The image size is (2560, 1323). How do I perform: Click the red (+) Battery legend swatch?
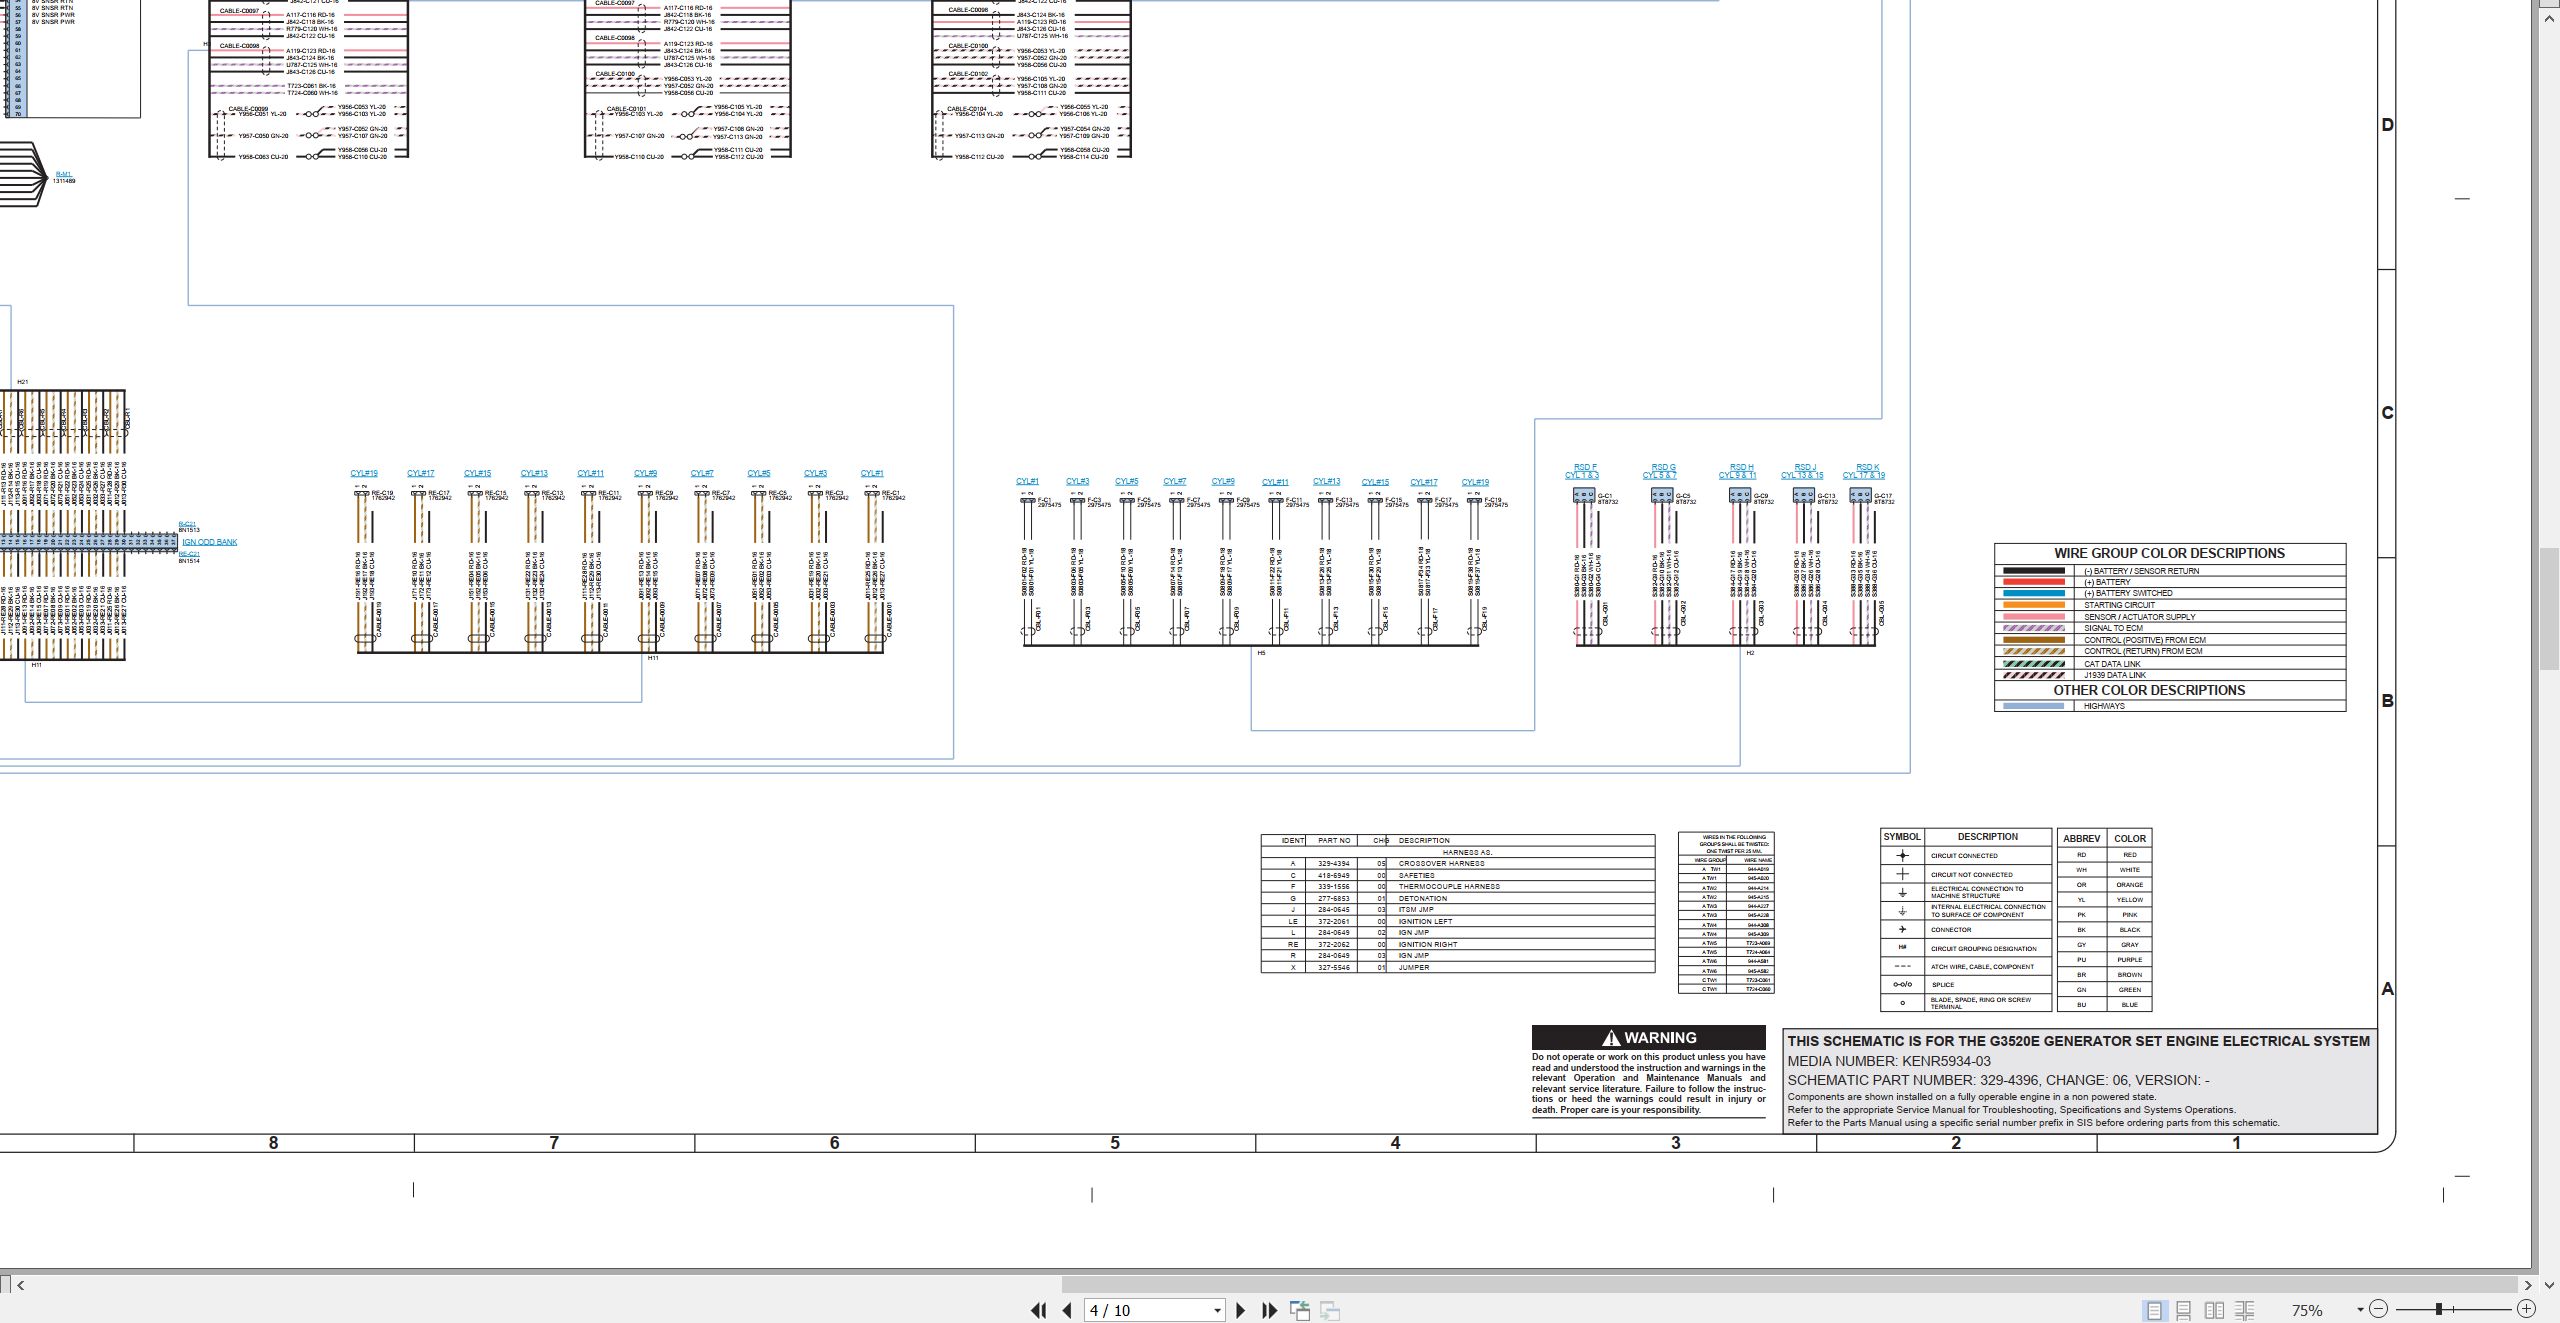click(2033, 582)
